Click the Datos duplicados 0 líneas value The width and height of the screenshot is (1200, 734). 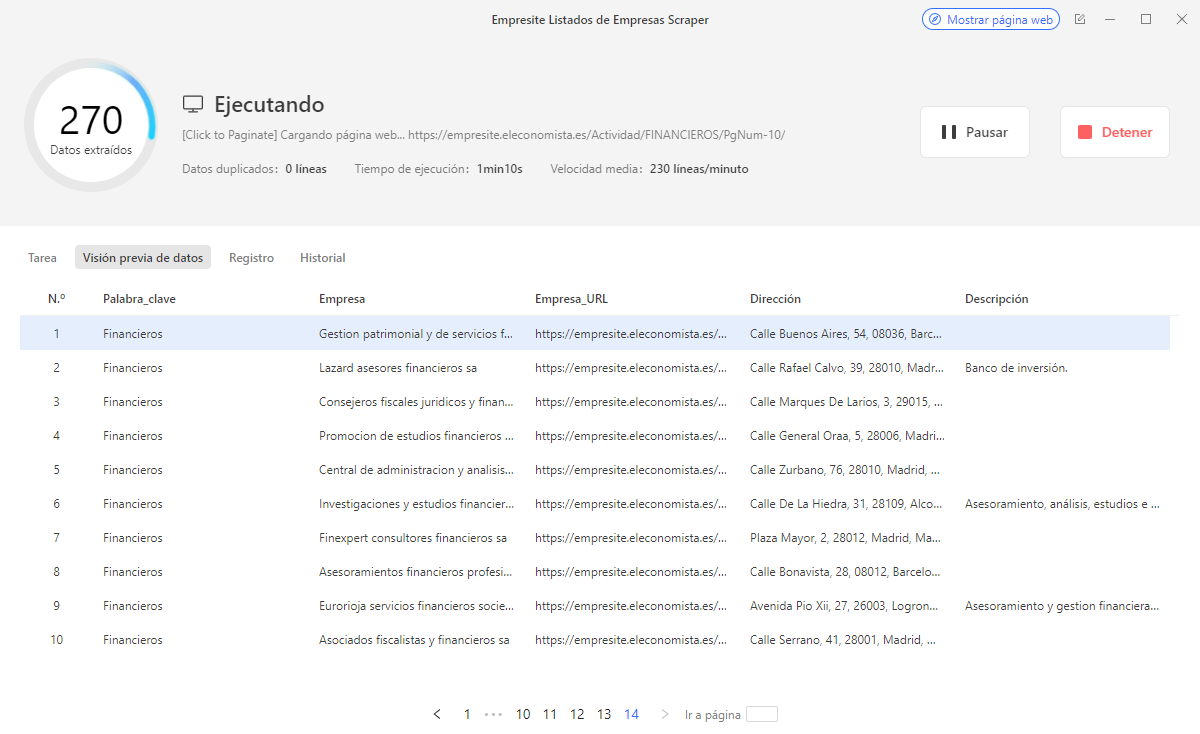click(x=306, y=169)
